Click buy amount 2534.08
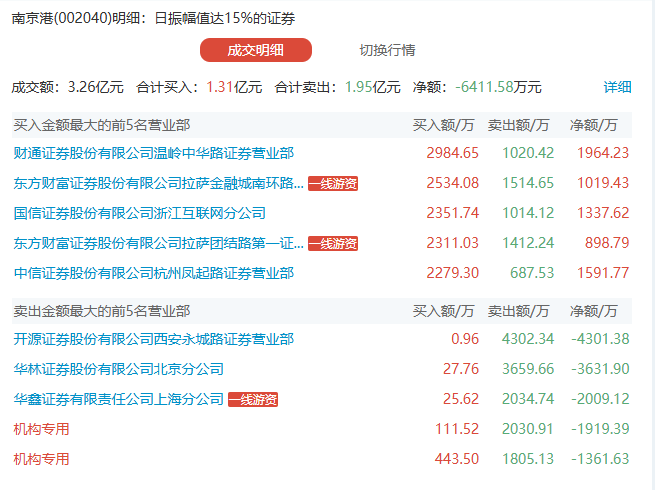655x490 pixels. (x=452, y=183)
